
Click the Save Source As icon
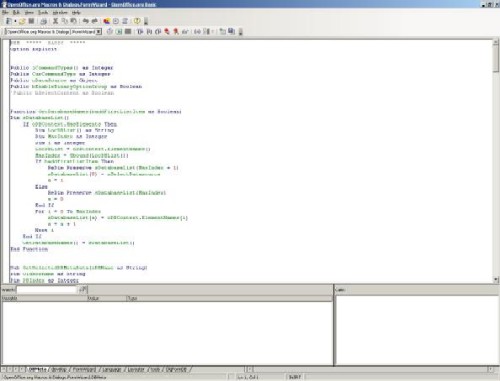click(231, 32)
